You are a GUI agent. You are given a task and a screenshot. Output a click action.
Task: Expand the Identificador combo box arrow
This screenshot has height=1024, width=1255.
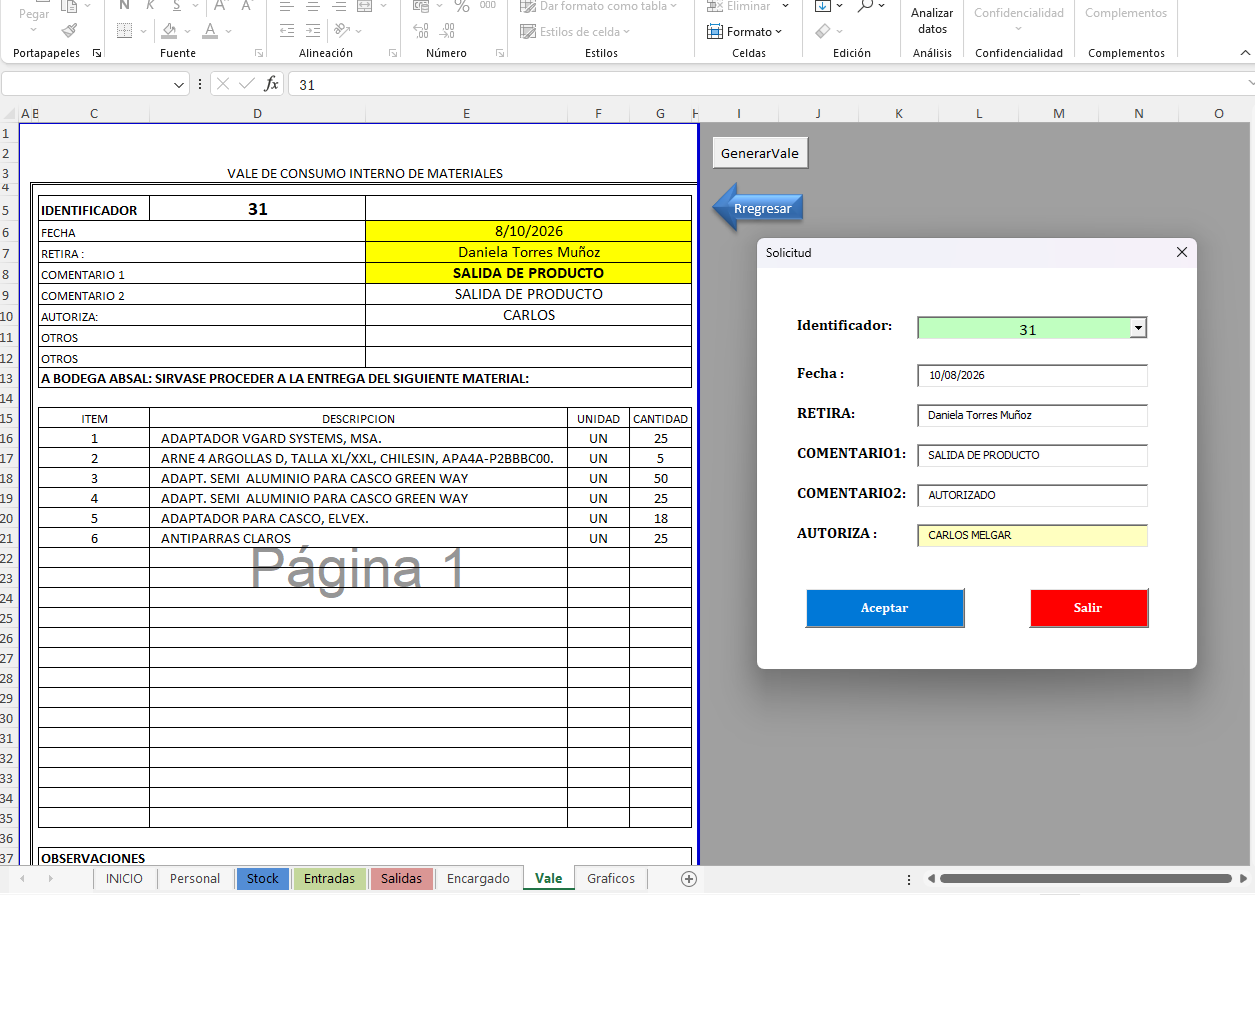(1138, 328)
